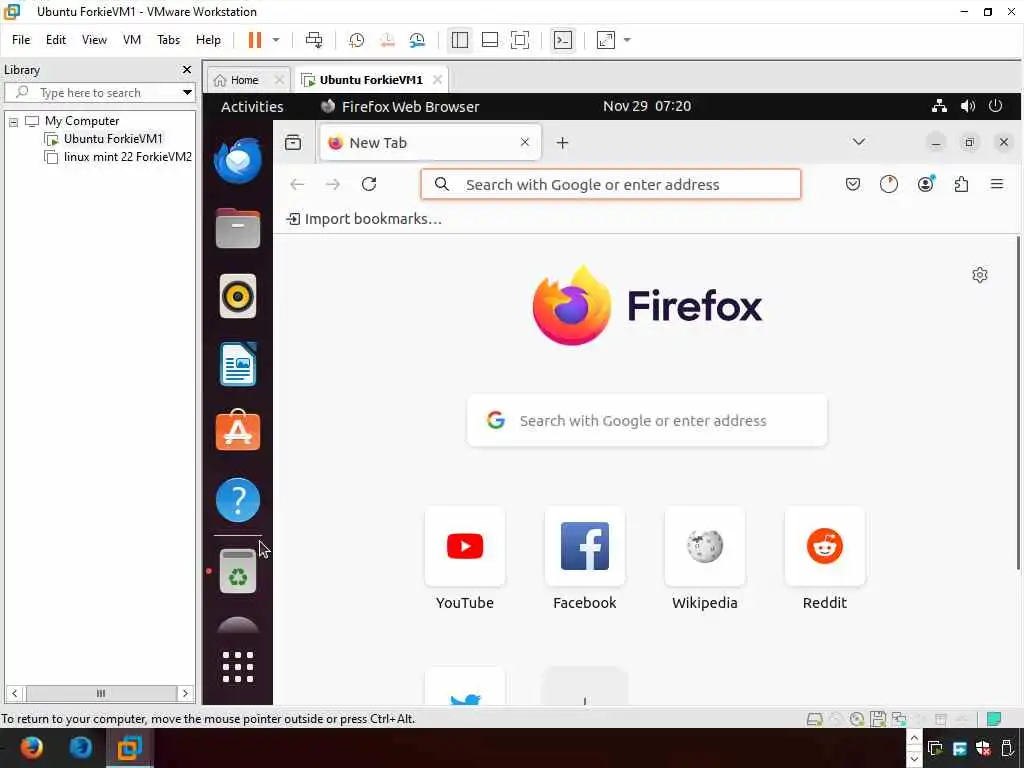Open Thunderbird mail from the Ubuntu dock

[238, 161]
